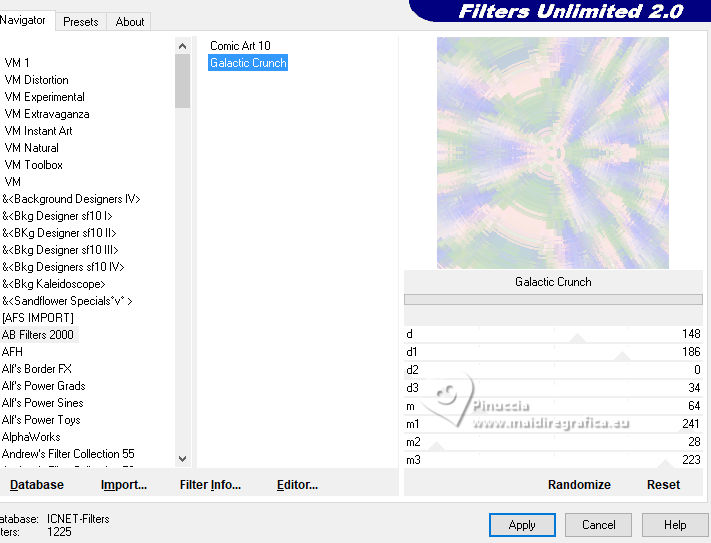
Task: Select VM Instant Art category
Action: [39, 131]
